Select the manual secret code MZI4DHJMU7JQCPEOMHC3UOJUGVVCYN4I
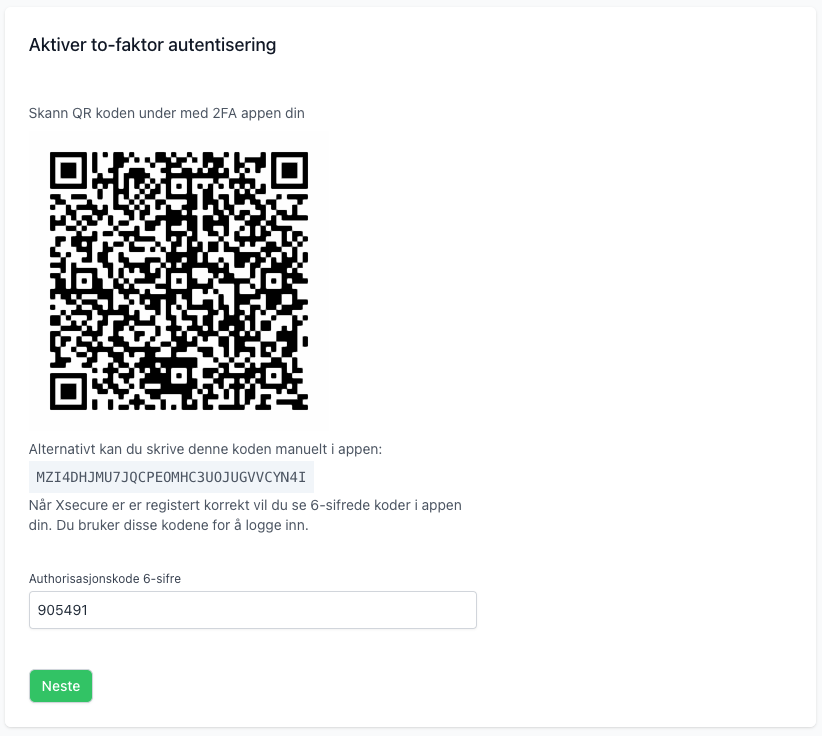 click(x=171, y=477)
